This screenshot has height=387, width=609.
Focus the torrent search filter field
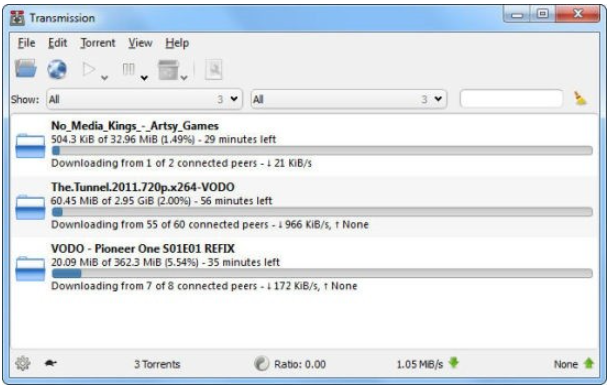[x=511, y=99]
